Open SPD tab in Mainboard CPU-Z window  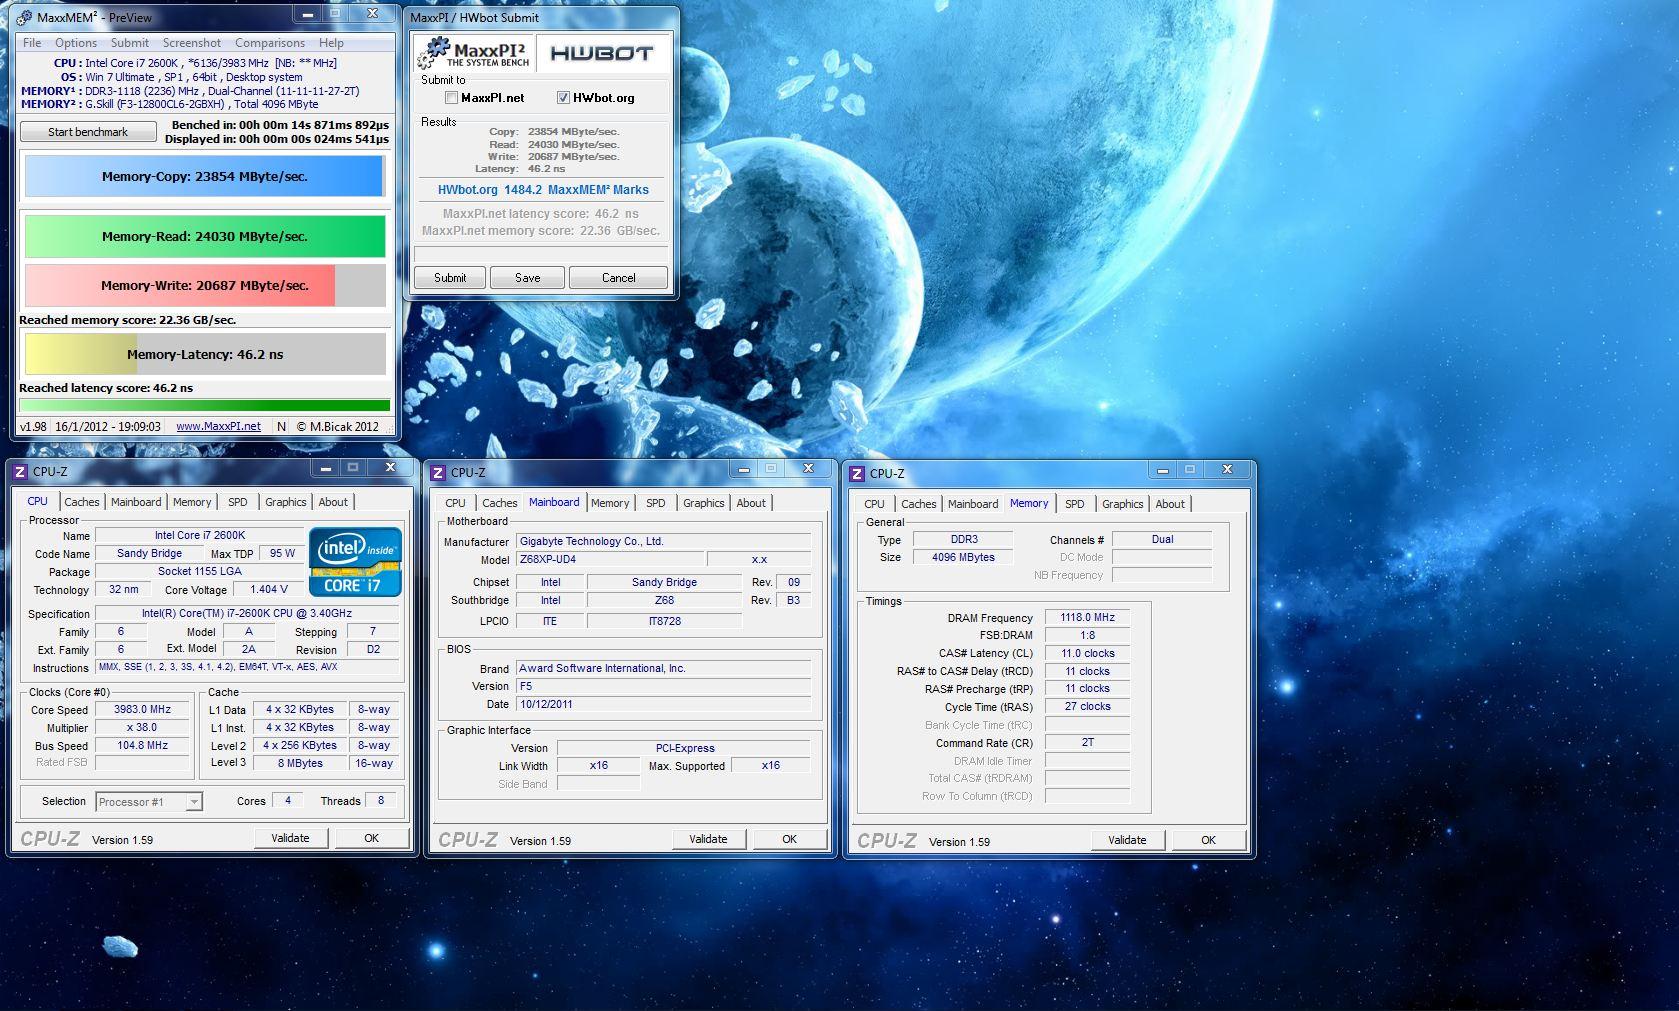point(655,503)
